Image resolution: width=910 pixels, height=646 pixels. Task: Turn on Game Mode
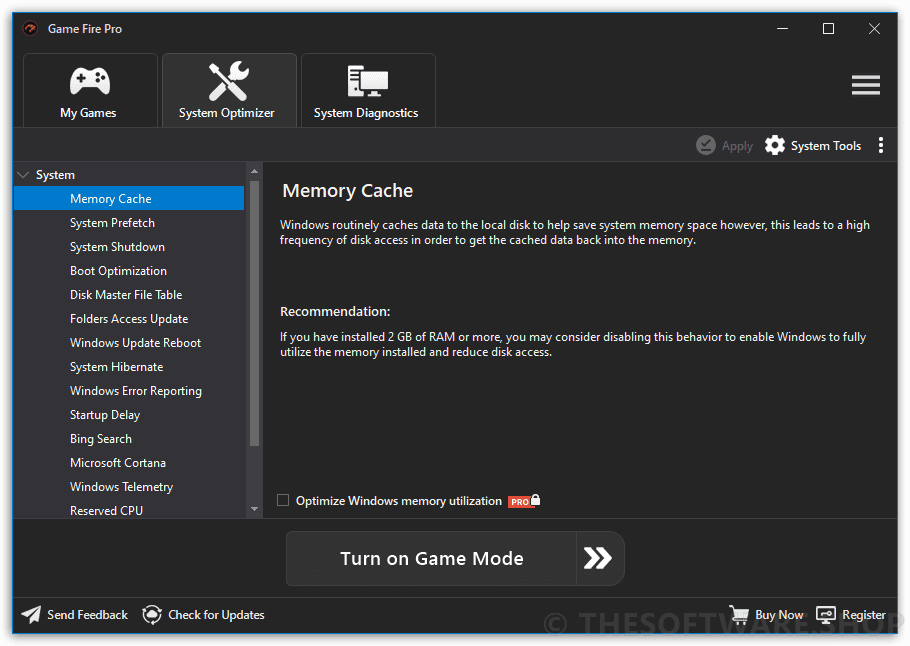click(x=431, y=558)
